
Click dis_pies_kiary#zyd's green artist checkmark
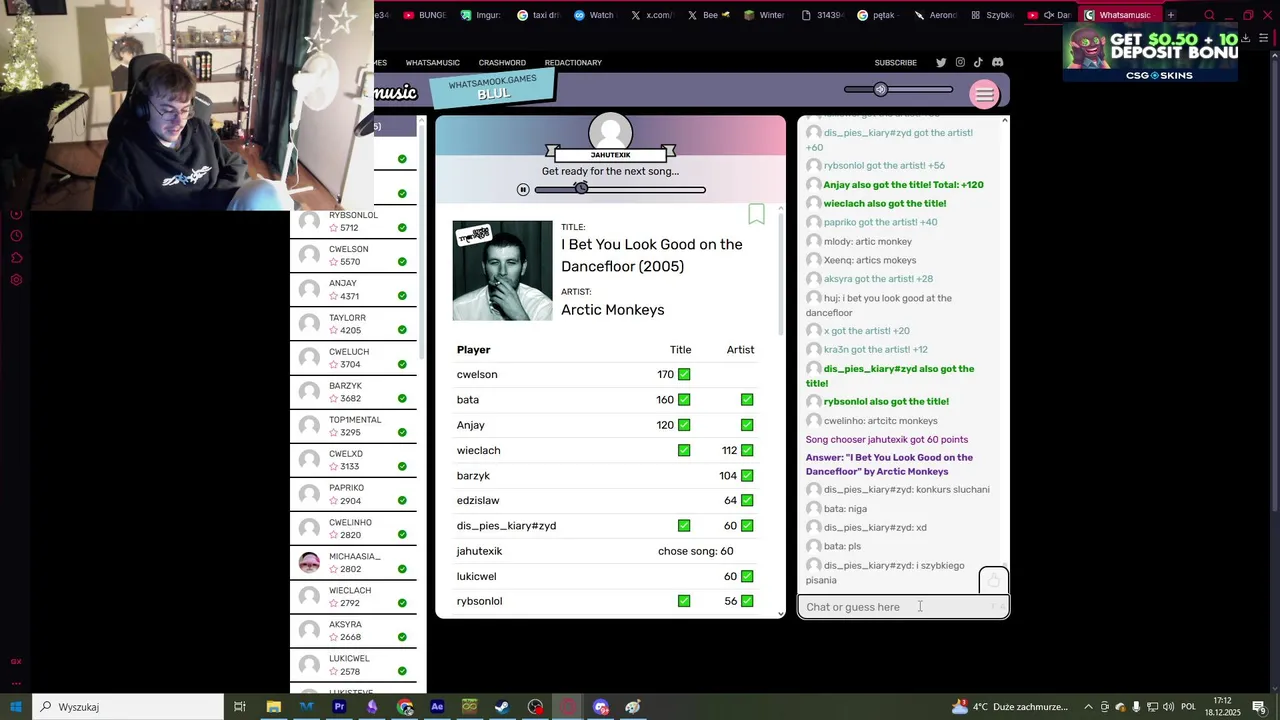[x=747, y=525]
